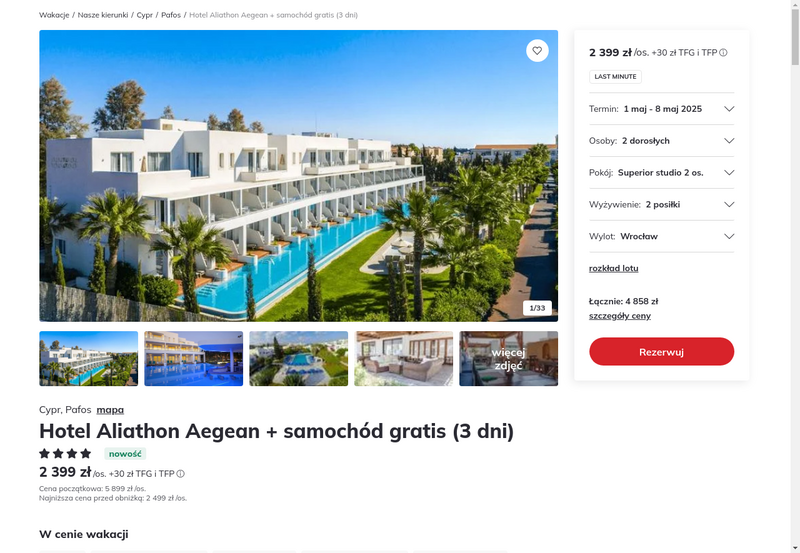
Task: Open the info icon next to the sidebar price
Action: point(723,53)
